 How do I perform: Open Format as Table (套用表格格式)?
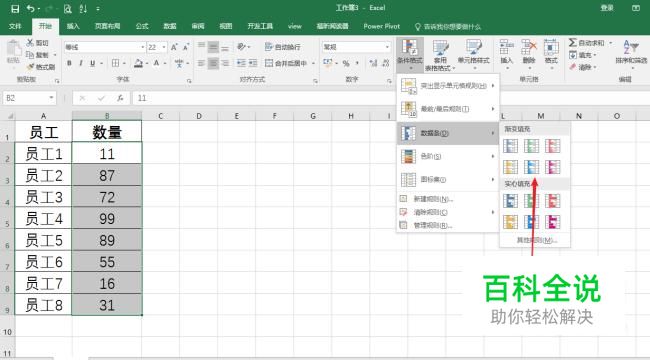tap(440, 55)
